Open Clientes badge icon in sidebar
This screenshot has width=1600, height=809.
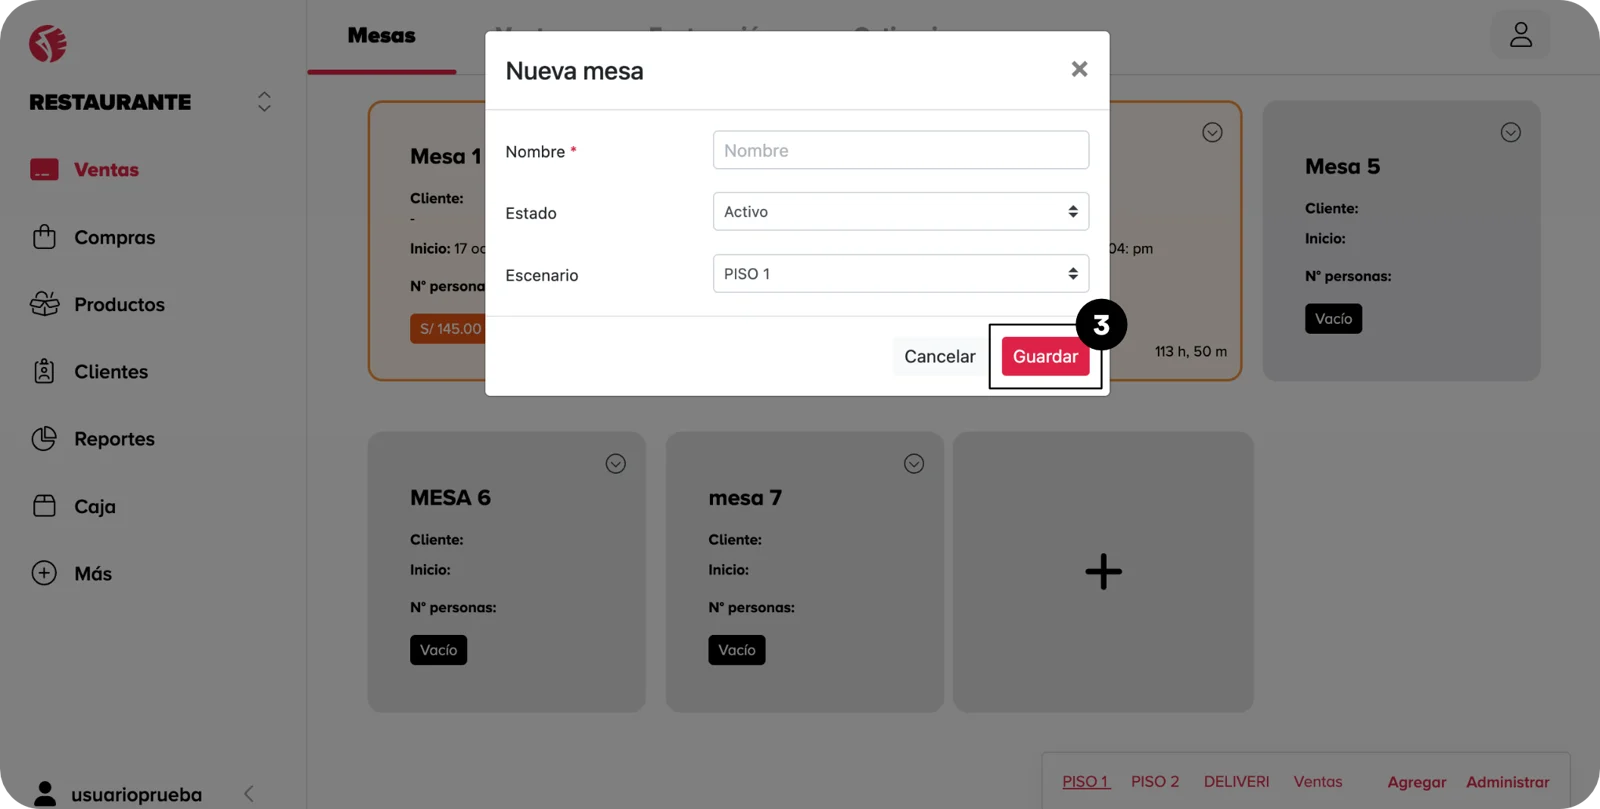(44, 371)
